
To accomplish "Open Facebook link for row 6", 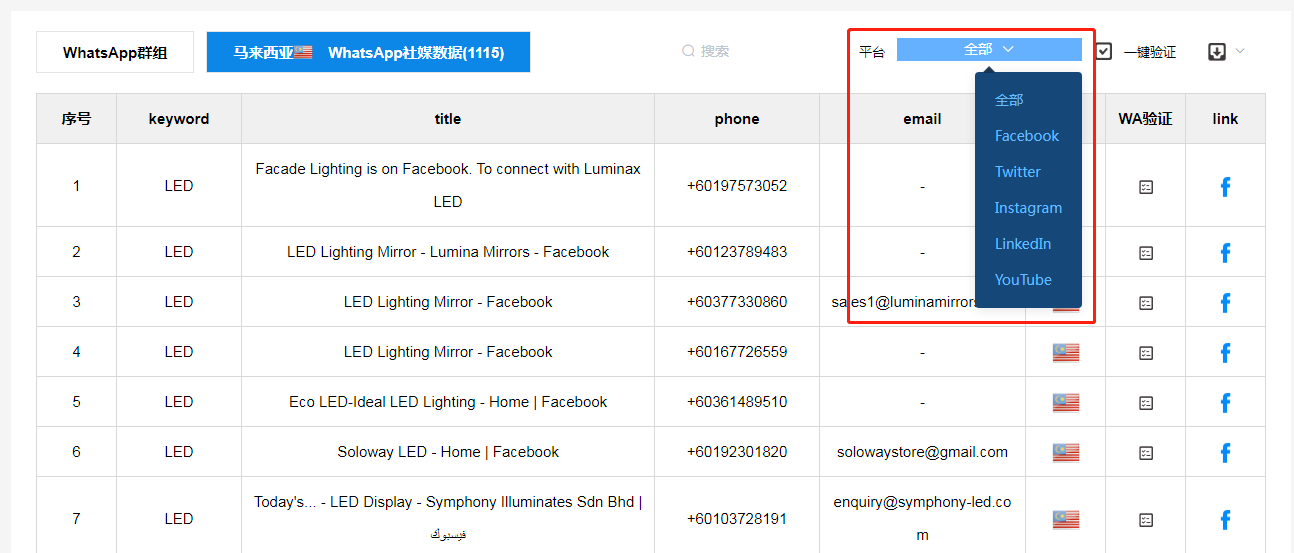I will [x=1225, y=453].
